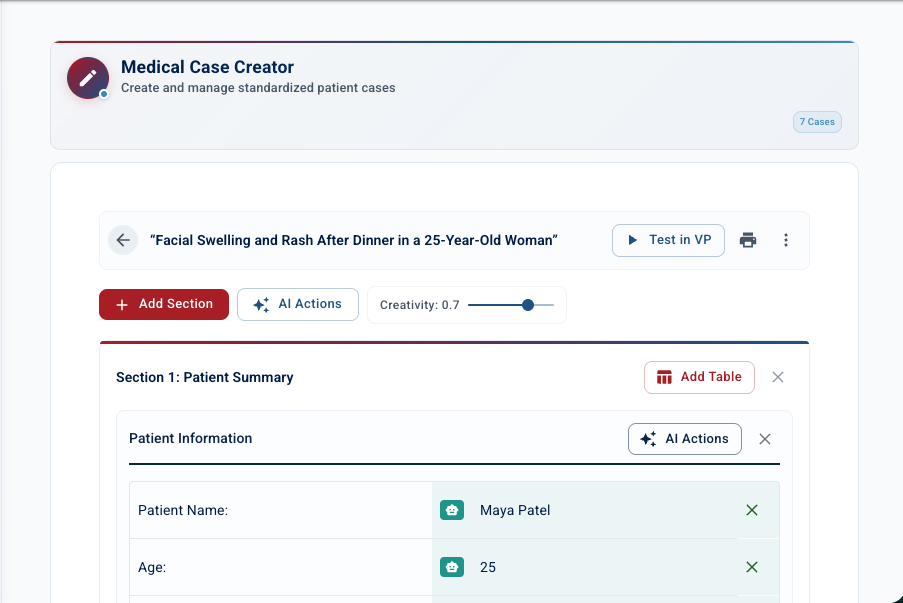Click the pencil Medical Case Creator app icon
The height and width of the screenshot is (603, 903).
(x=87, y=78)
